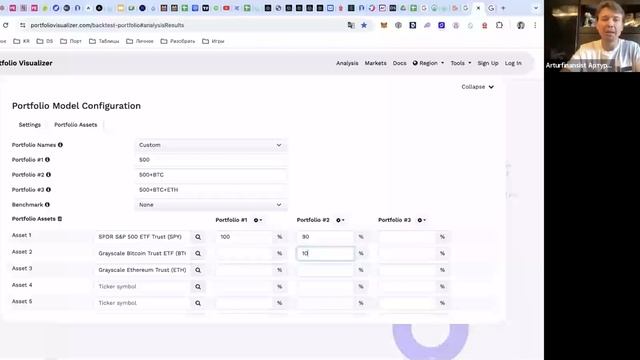The width and height of the screenshot is (640, 360).
Task: Open the Portfolio #1 gear menu
Action: (x=258, y=220)
